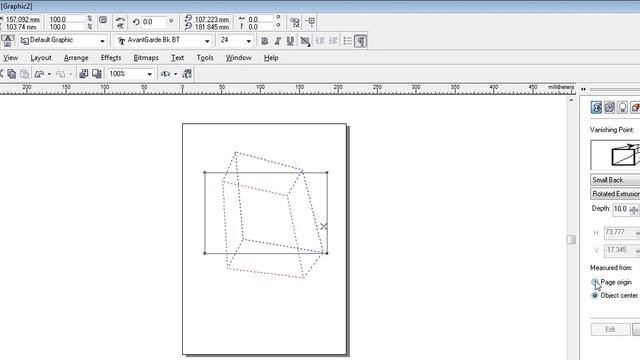This screenshot has height=360, width=640.
Task: Open the Window menu
Action: (x=238, y=58)
